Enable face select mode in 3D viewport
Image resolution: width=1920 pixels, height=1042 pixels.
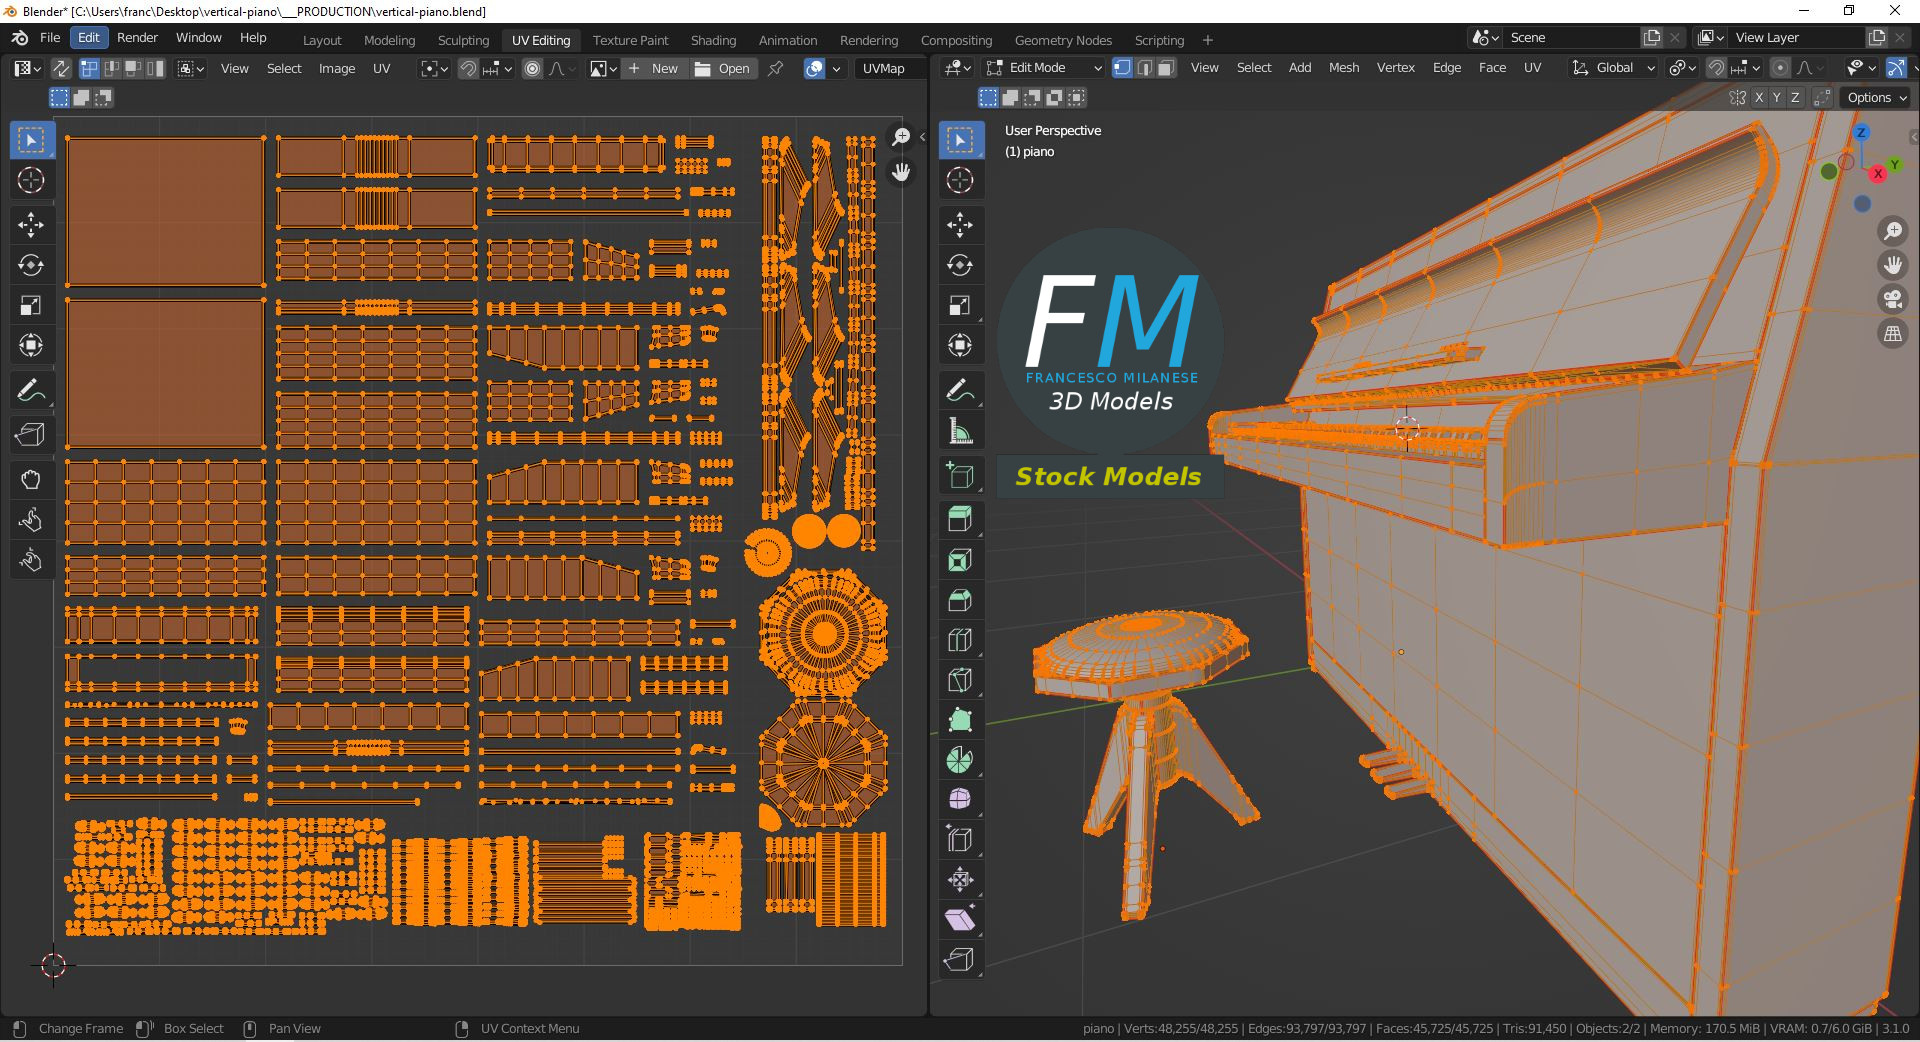(x=1165, y=68)
